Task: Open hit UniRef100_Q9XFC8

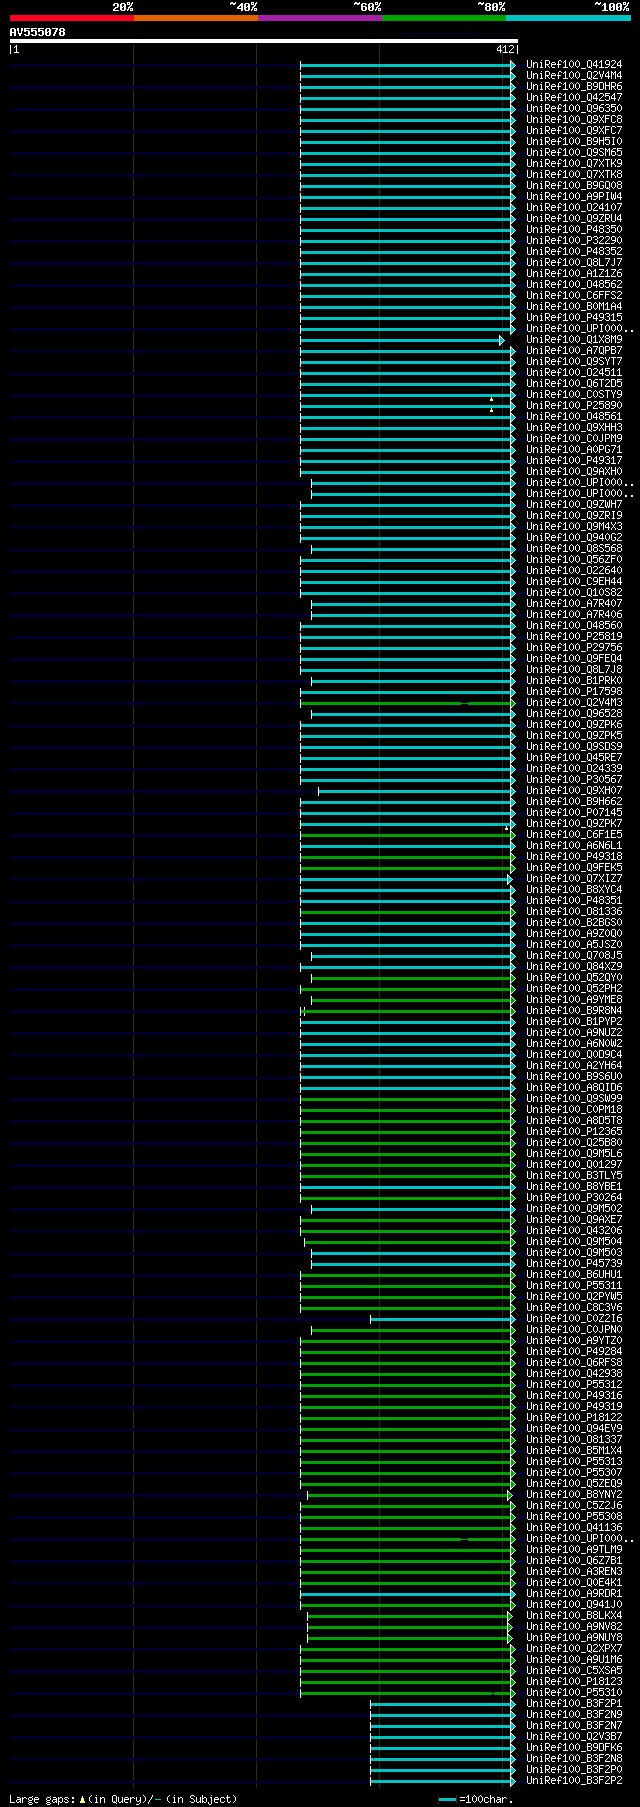Action: 574,120
